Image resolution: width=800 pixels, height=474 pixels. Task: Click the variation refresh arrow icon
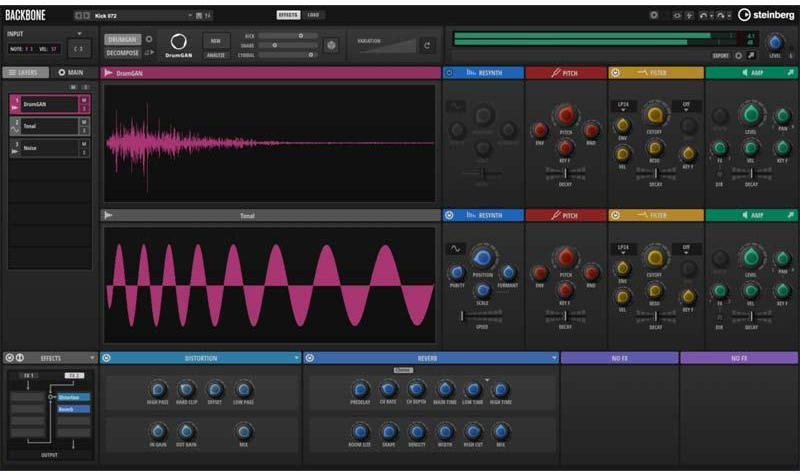427,45
